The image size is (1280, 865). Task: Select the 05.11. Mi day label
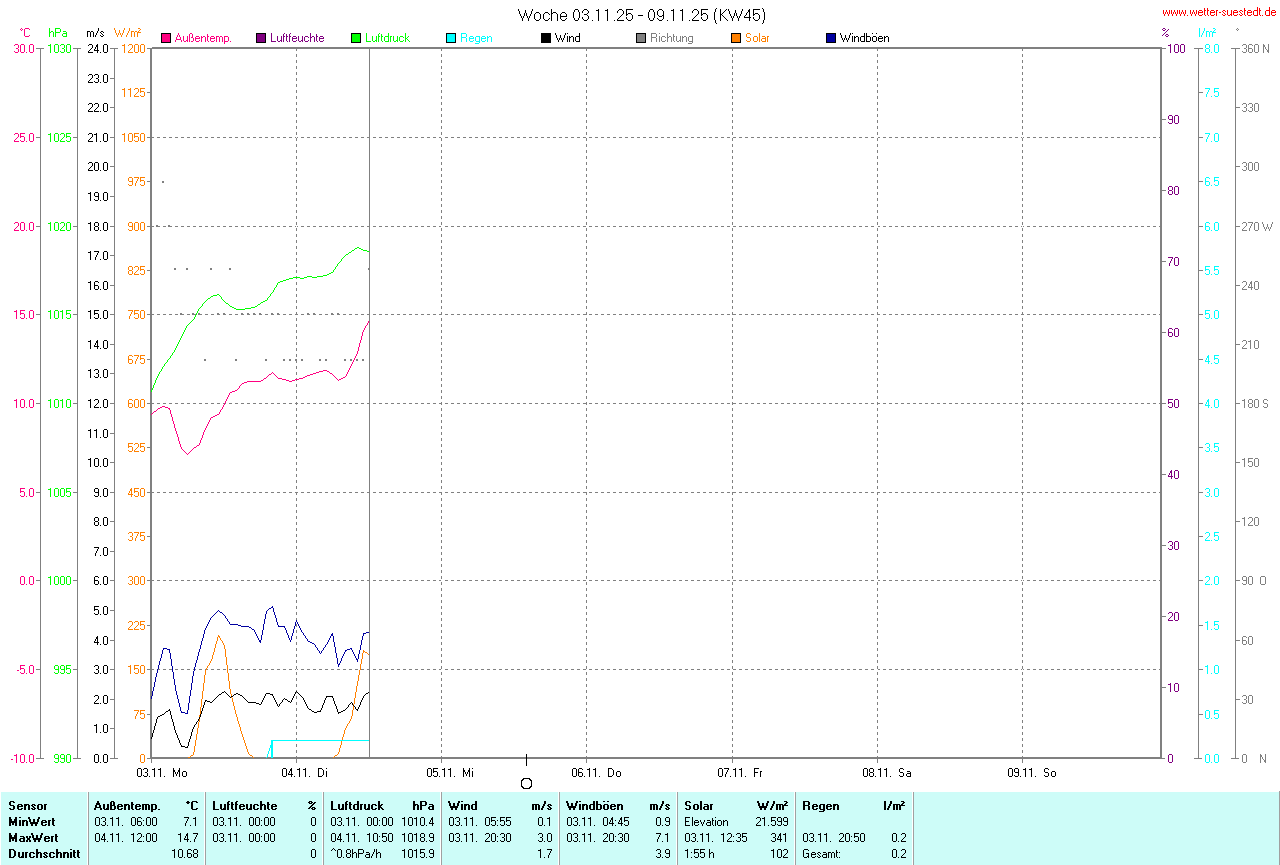450,773
